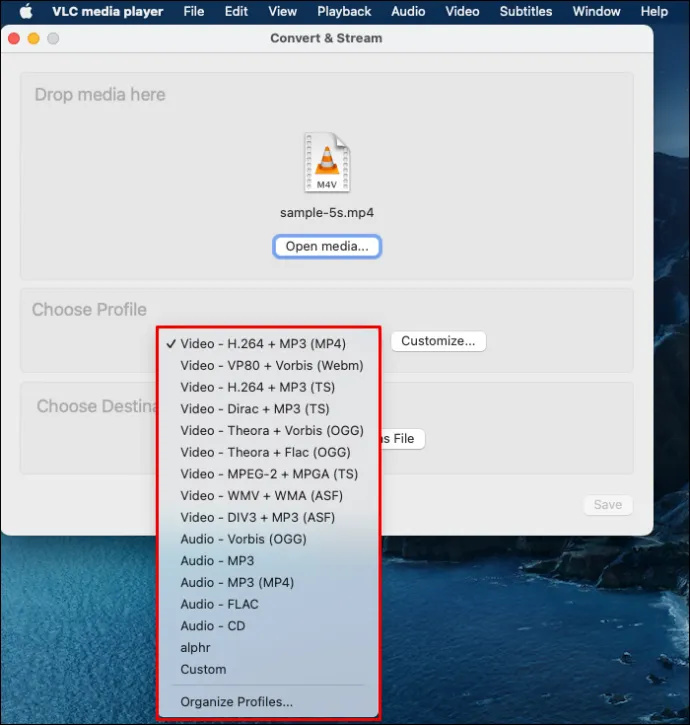Select the alphr profile

click(x=268, y=648)
